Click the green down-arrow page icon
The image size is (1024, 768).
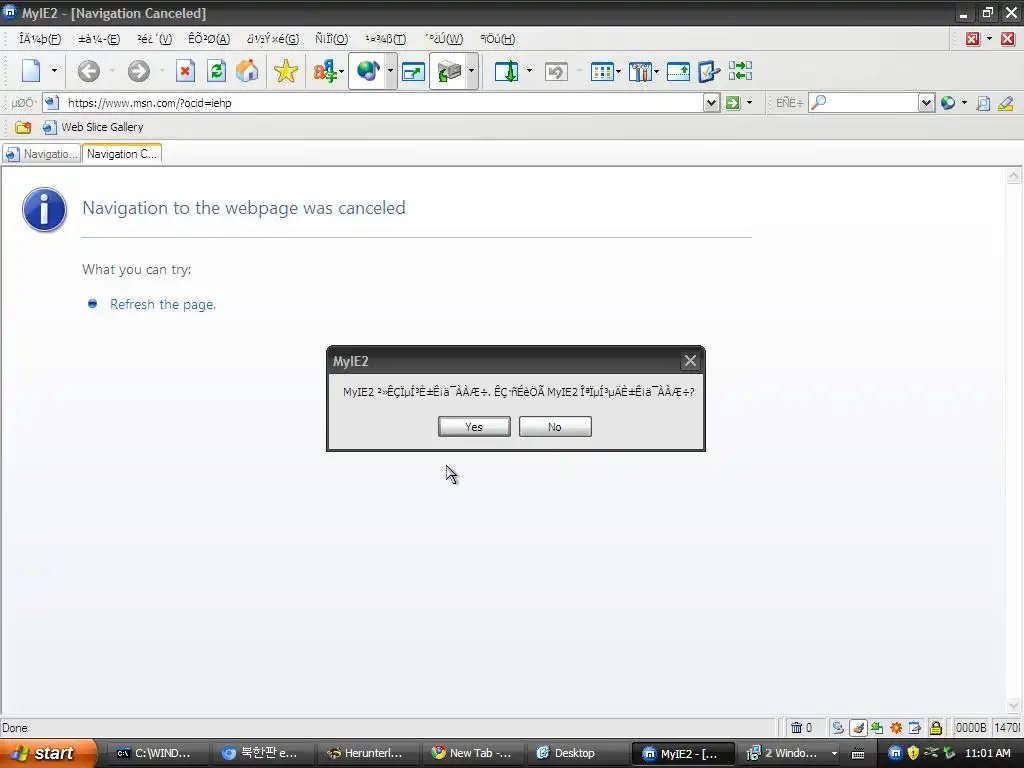tap(506, 71)
